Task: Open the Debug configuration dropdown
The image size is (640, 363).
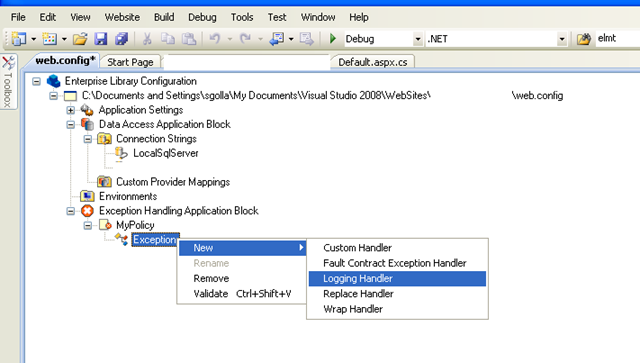Action: click(x=418, y=39)
